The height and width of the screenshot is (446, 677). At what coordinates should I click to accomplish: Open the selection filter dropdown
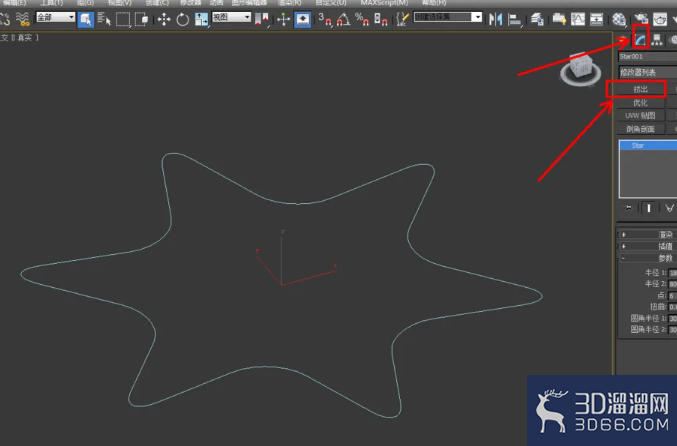click(55, 17)
